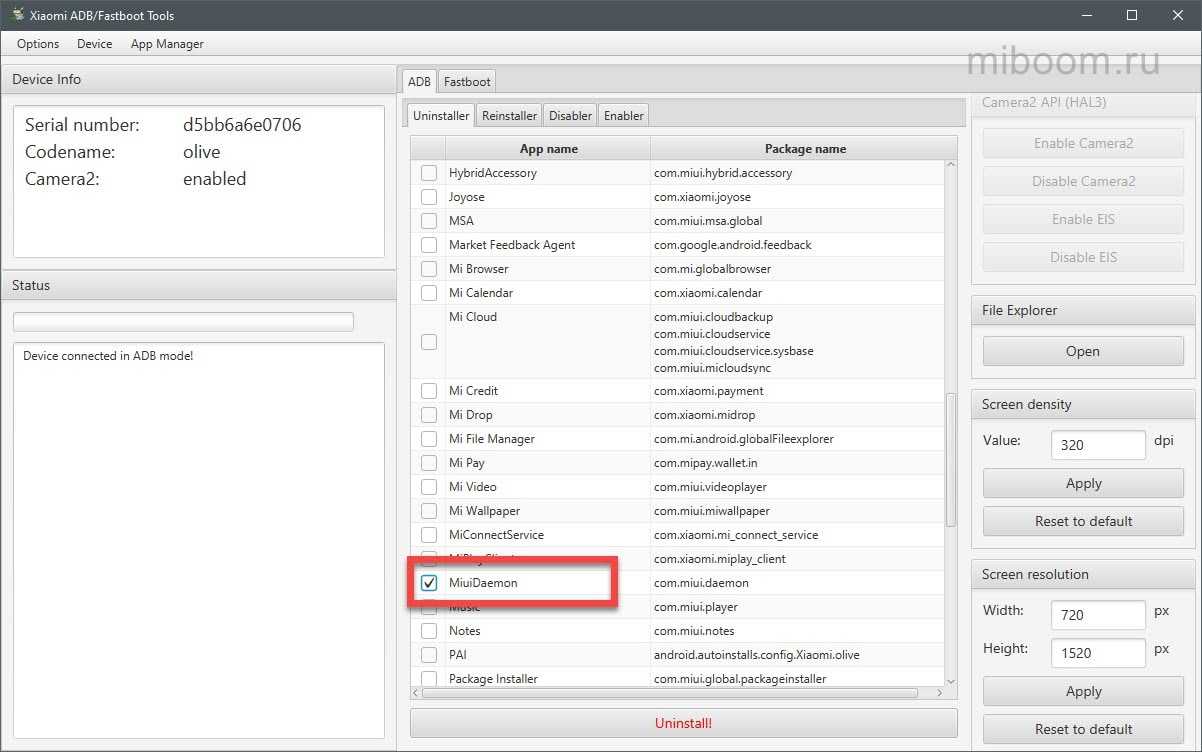Show the Enabler tab

[x=624, y=115]
